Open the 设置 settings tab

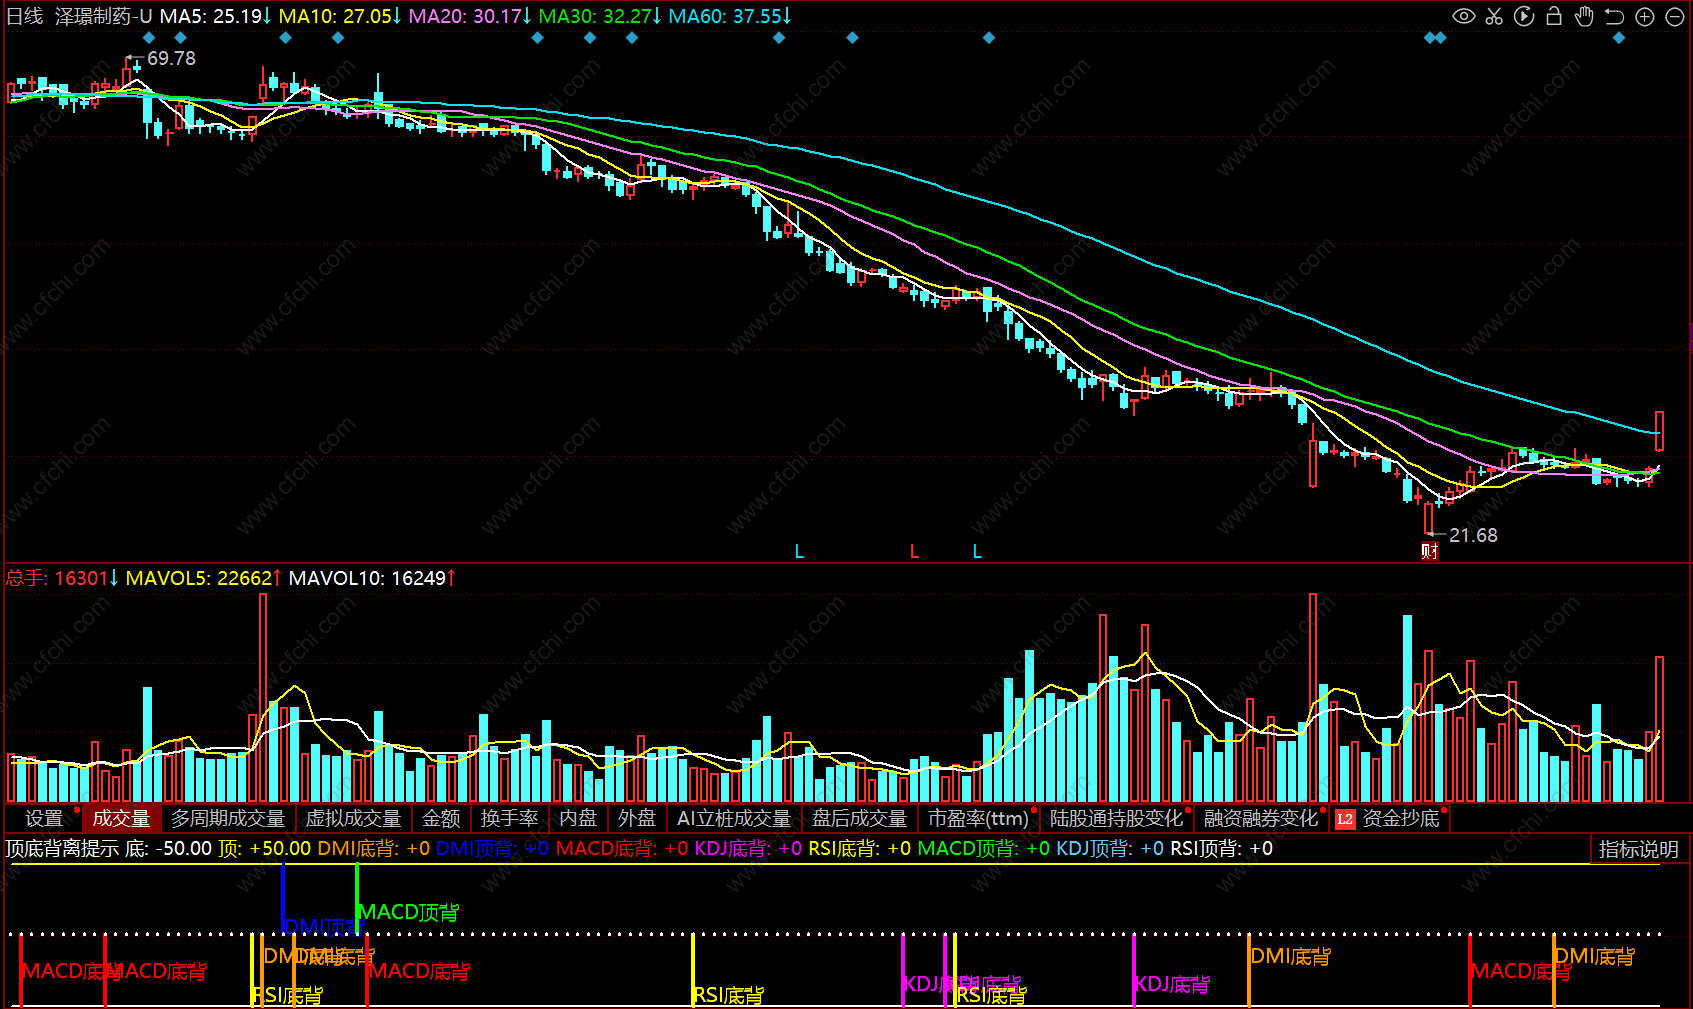(x=44, y=818)
